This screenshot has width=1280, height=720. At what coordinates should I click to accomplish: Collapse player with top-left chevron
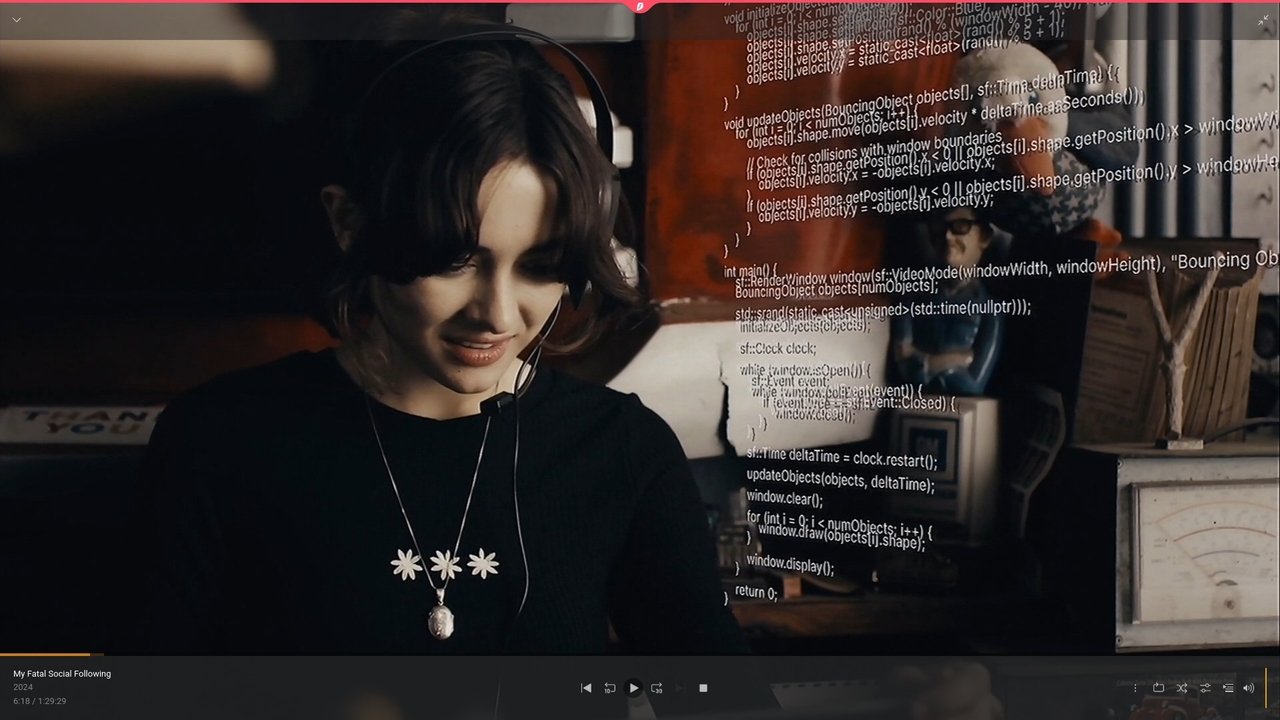(16, 20)
